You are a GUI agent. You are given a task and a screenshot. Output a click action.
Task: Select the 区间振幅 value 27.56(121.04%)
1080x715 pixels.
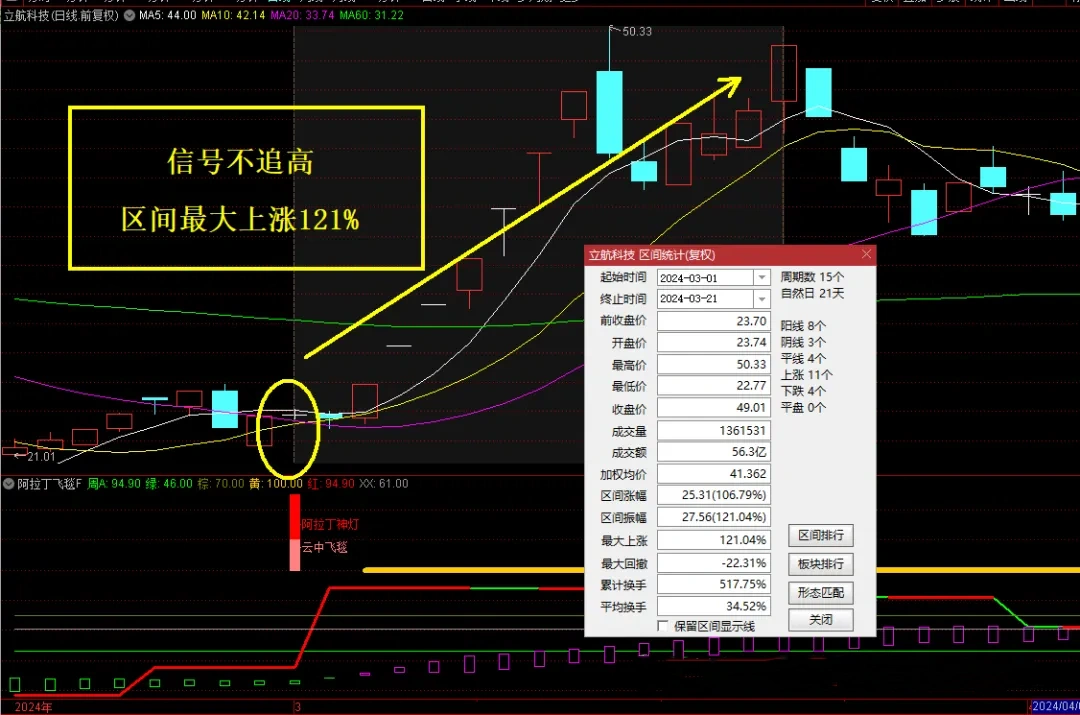(714, 517)
